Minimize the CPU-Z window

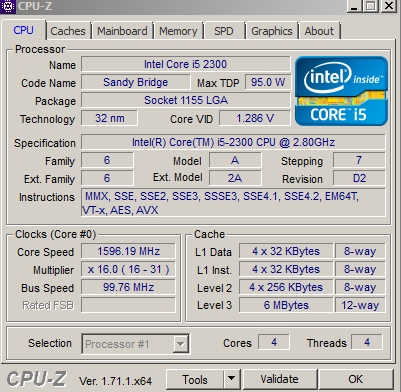coord(354,6)
